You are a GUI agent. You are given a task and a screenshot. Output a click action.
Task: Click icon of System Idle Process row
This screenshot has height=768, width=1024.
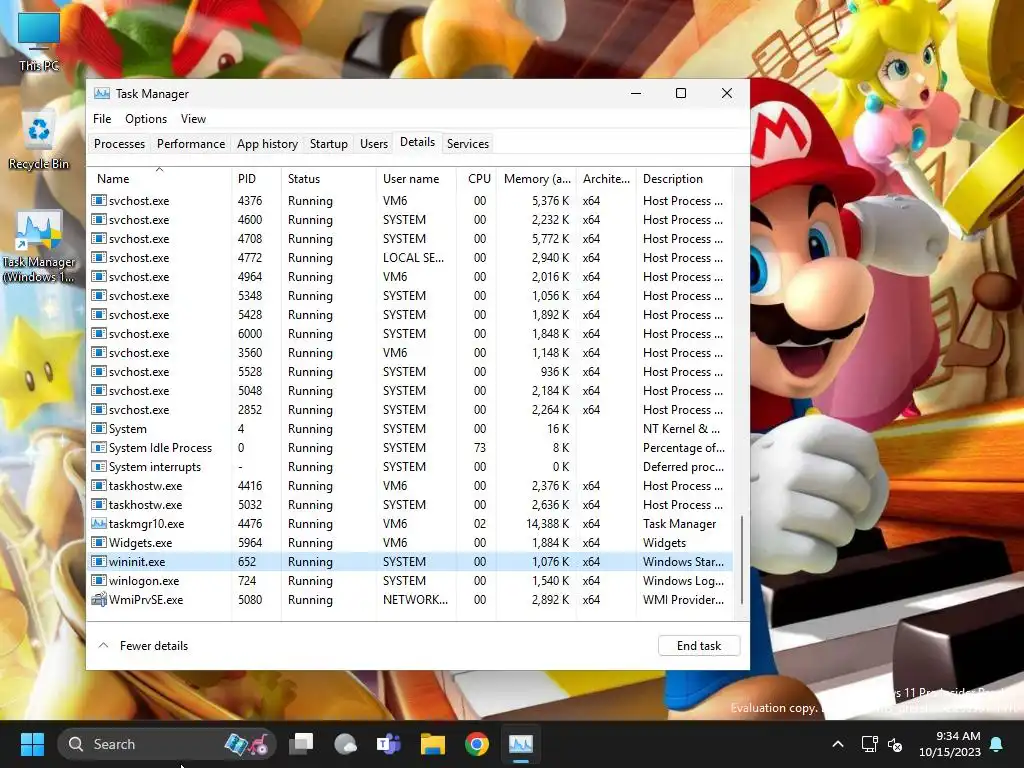[99, 448]
